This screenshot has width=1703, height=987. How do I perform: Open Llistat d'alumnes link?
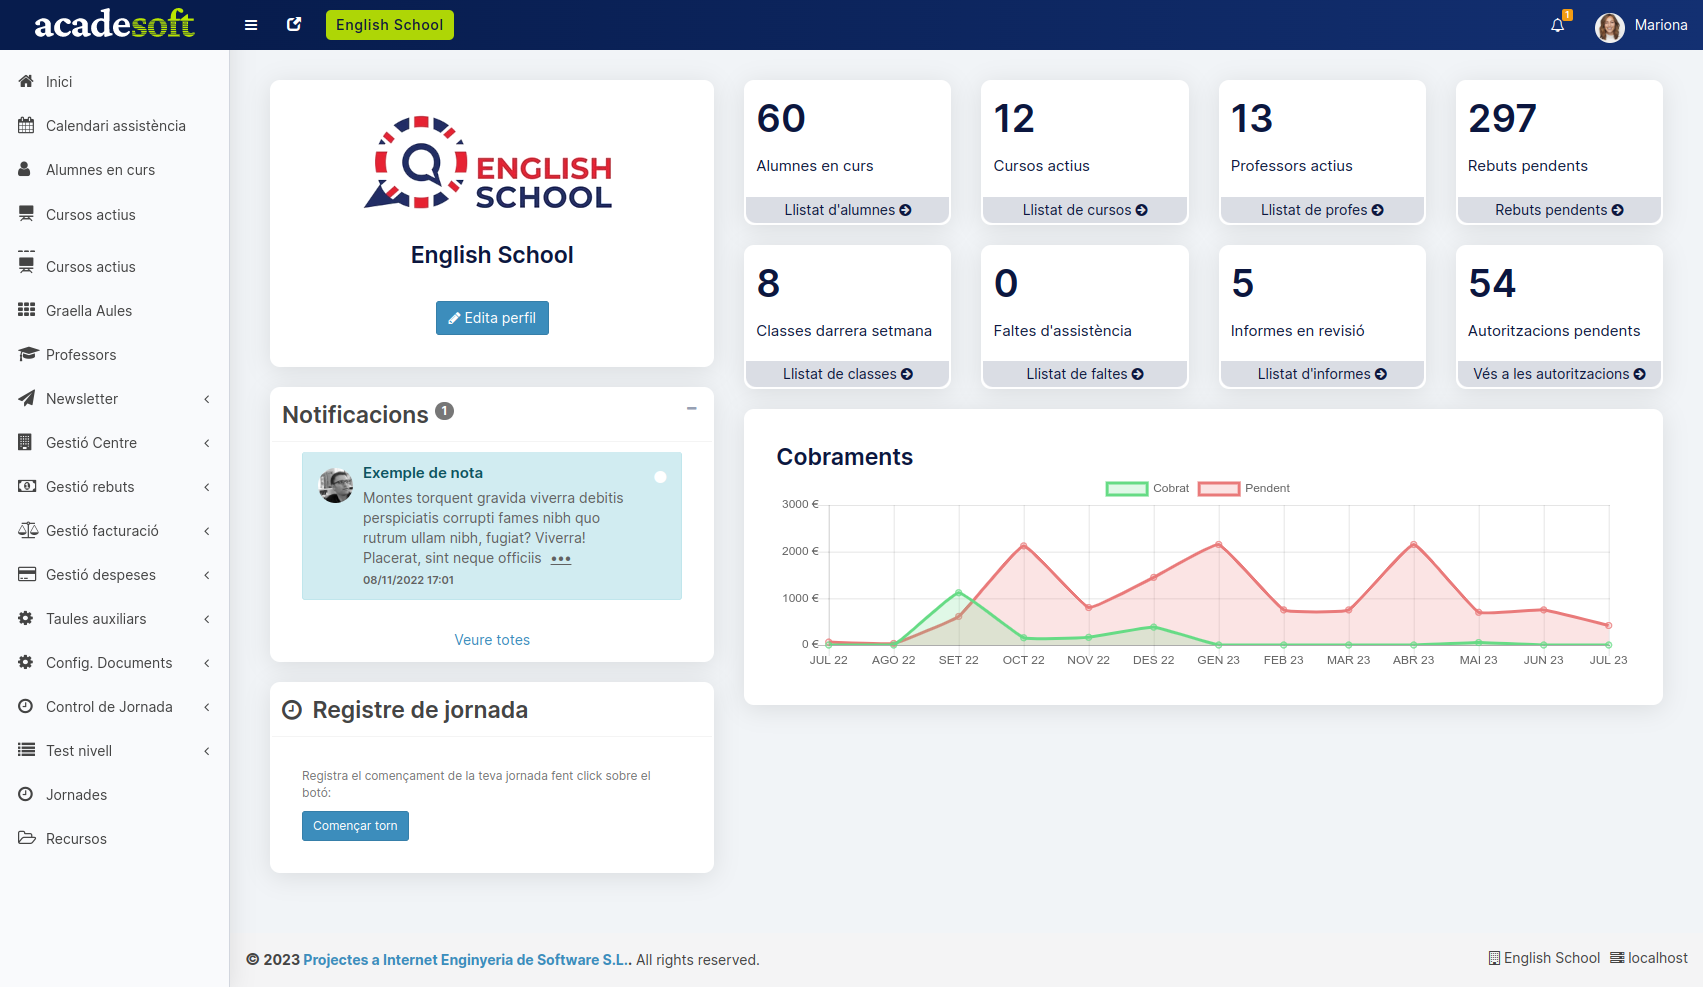point(846,210)
